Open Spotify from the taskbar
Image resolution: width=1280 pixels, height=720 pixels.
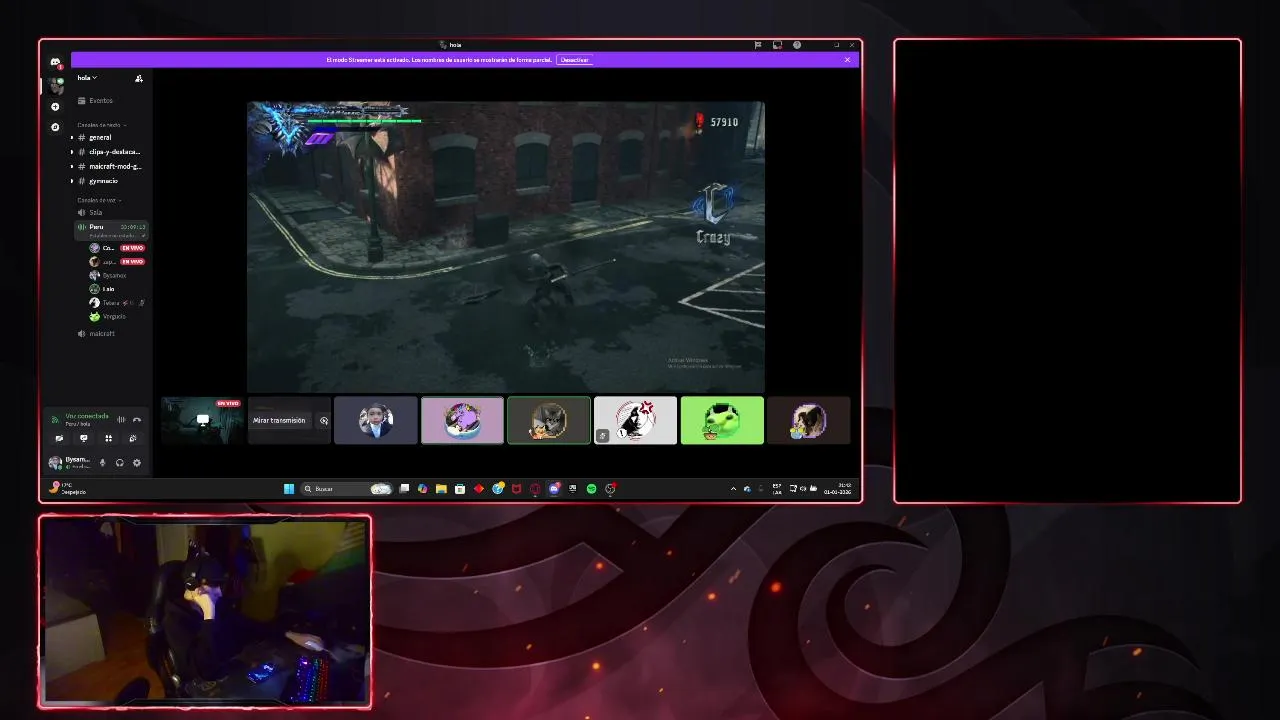point(591,489)
